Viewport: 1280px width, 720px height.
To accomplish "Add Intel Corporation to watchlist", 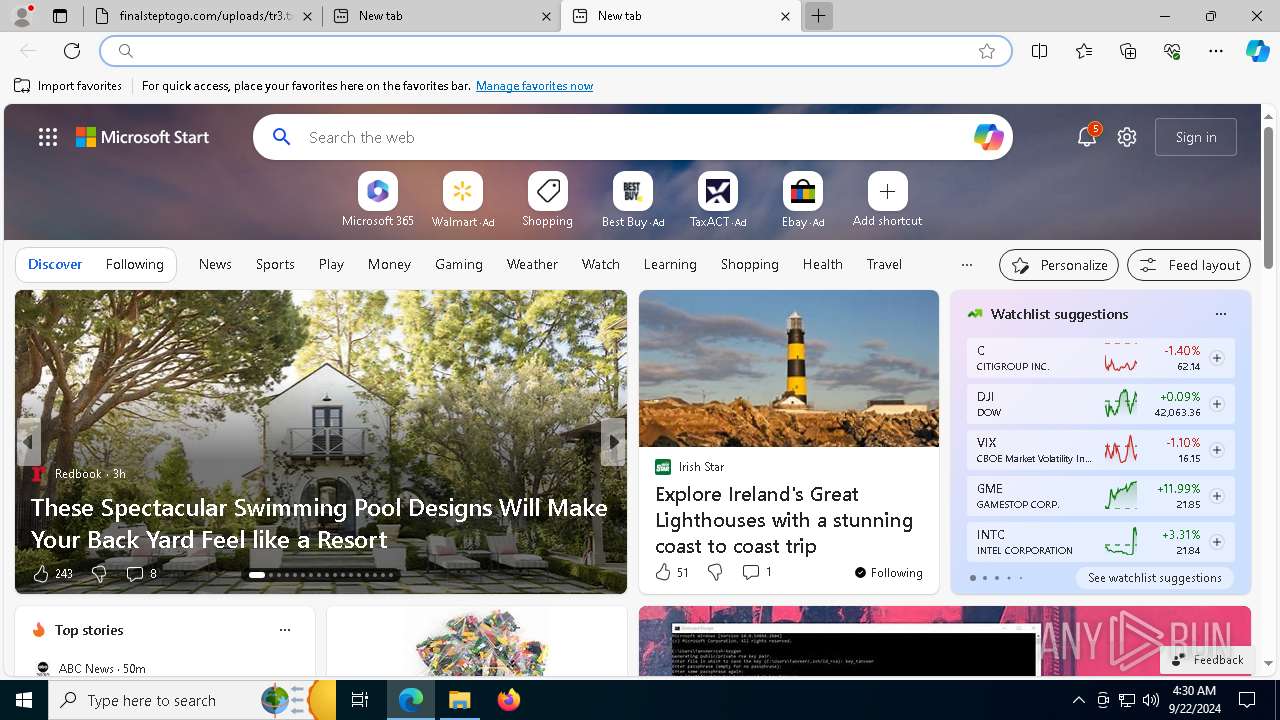I will [x=1216, y=542].
